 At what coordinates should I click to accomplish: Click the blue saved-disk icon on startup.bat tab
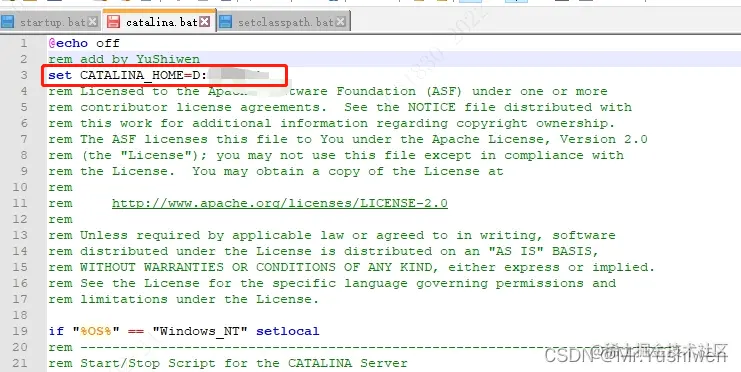[x=8, y=22]
